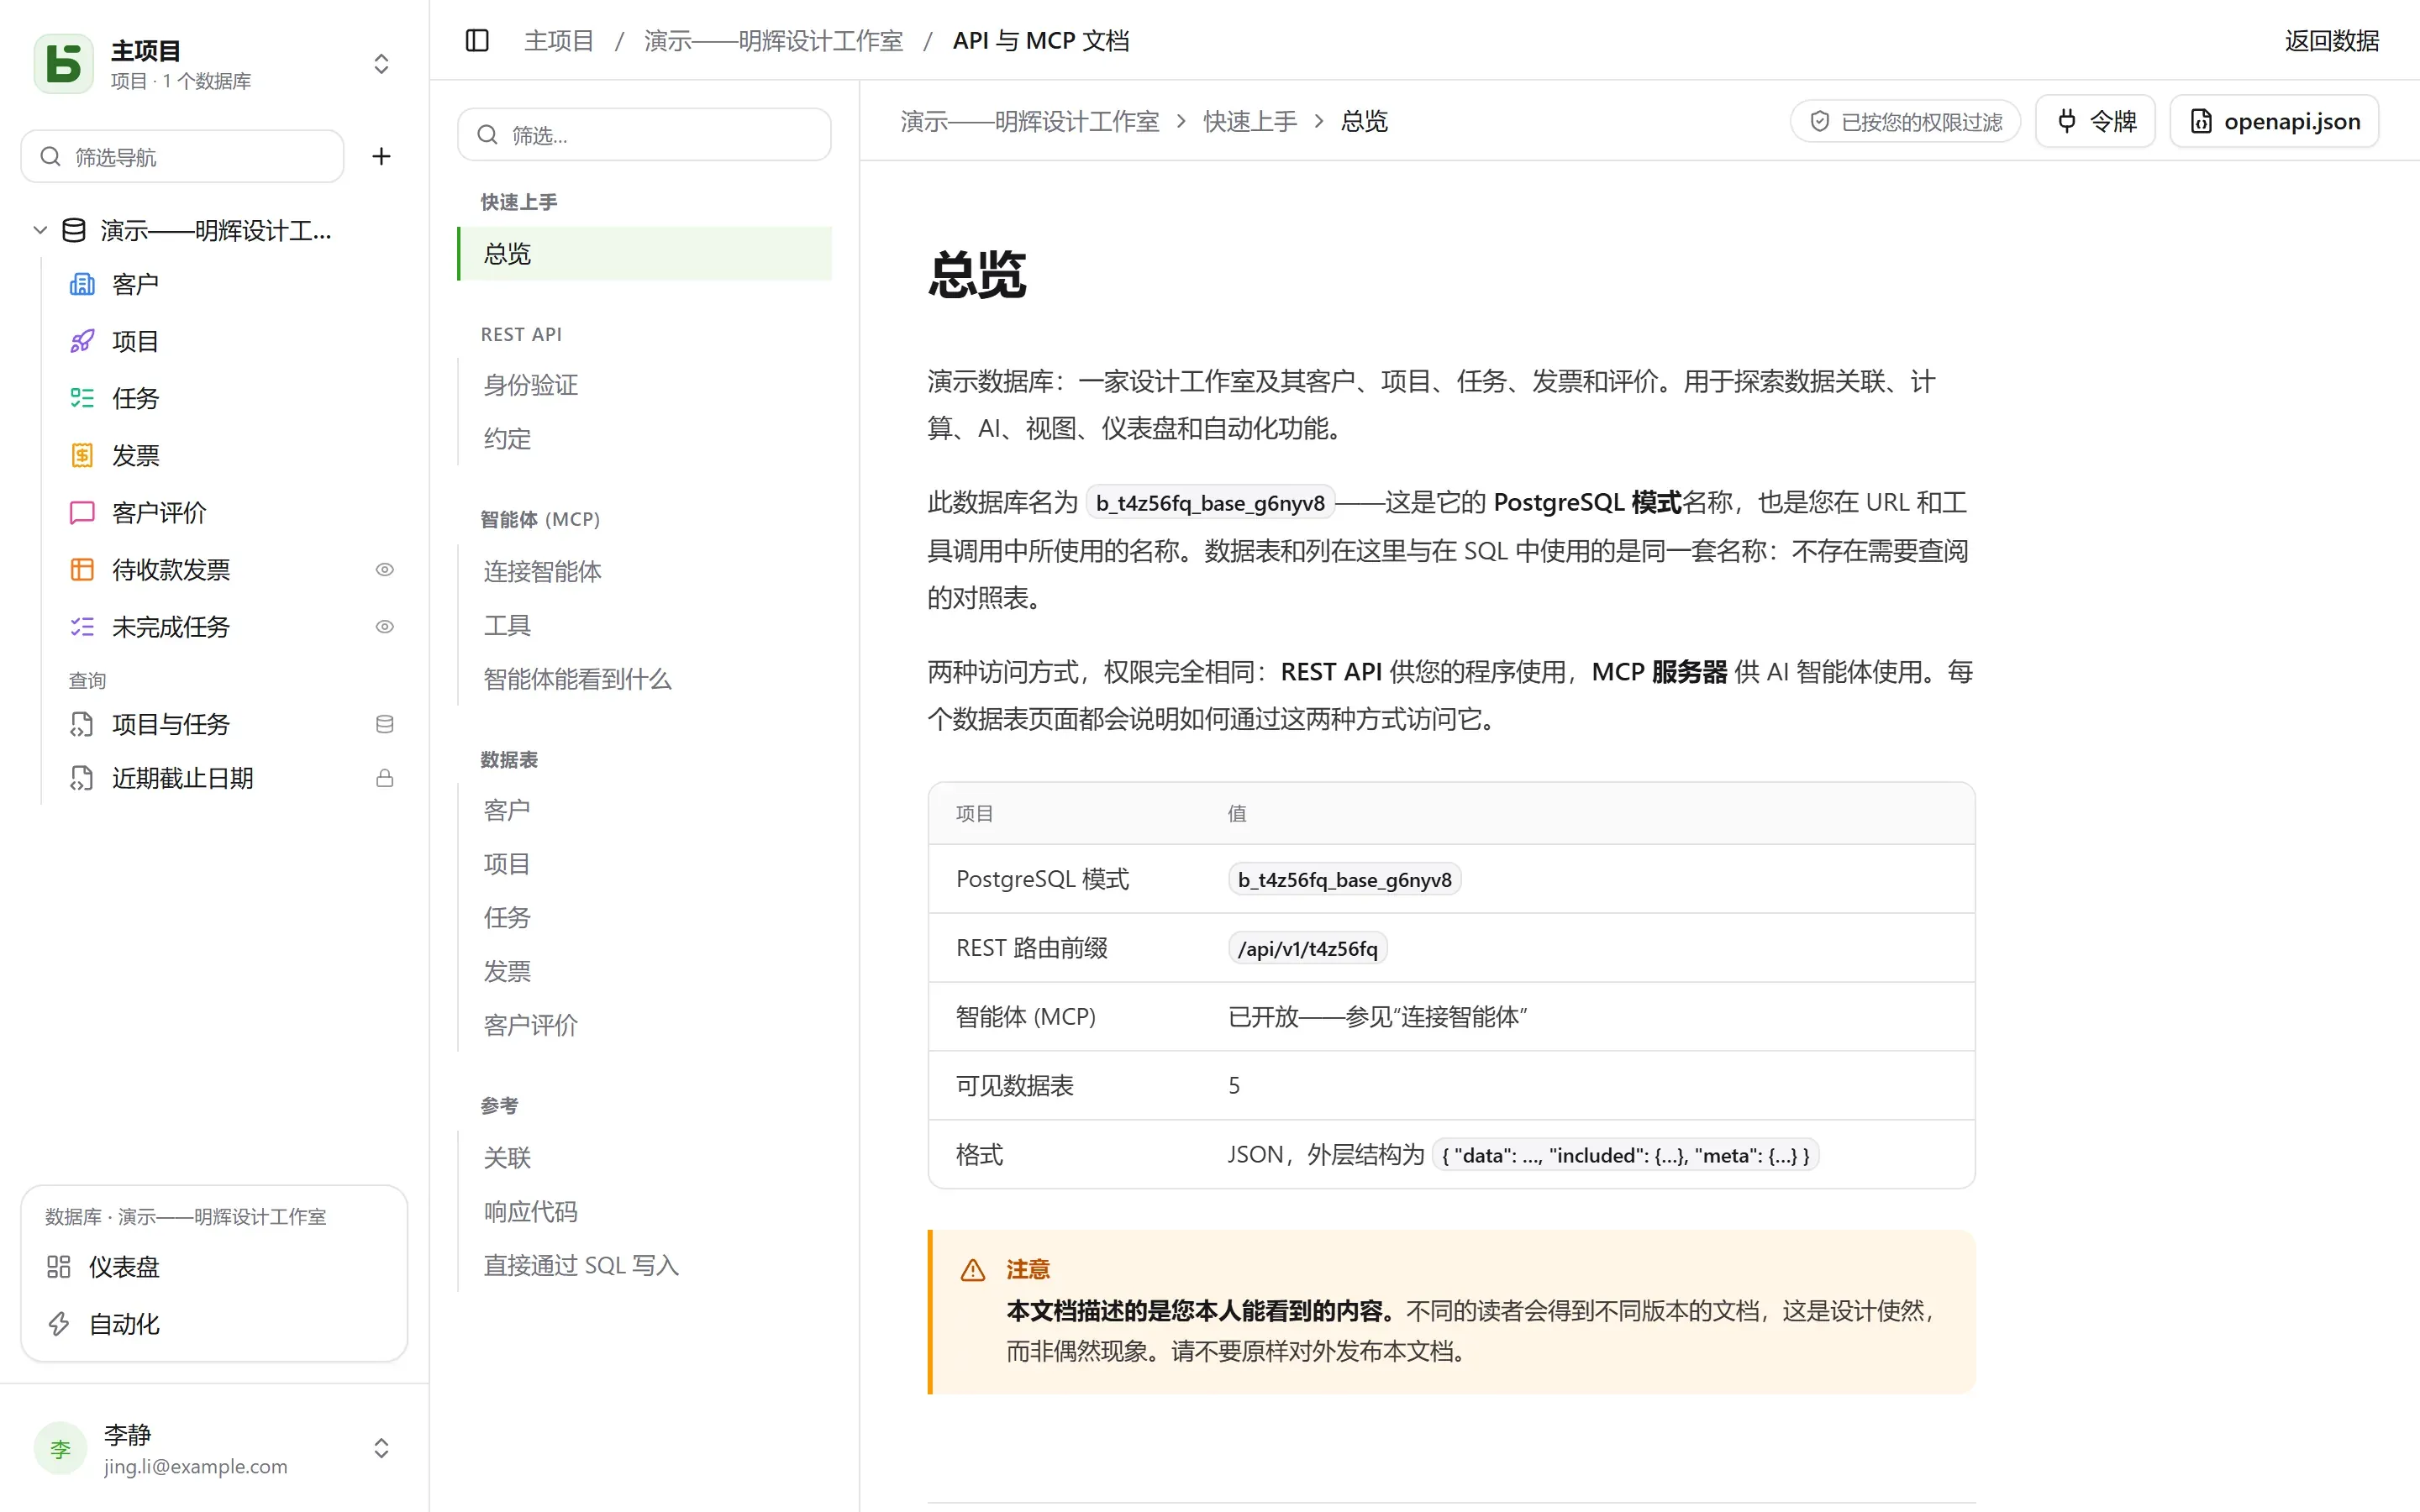Open the 工具 docs page

644,625
